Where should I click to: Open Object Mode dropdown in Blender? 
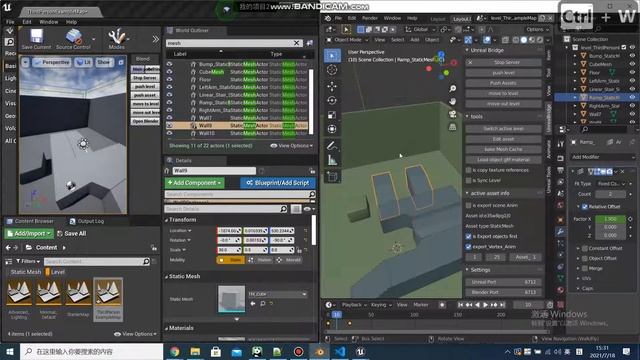click(x=347, y=40)
